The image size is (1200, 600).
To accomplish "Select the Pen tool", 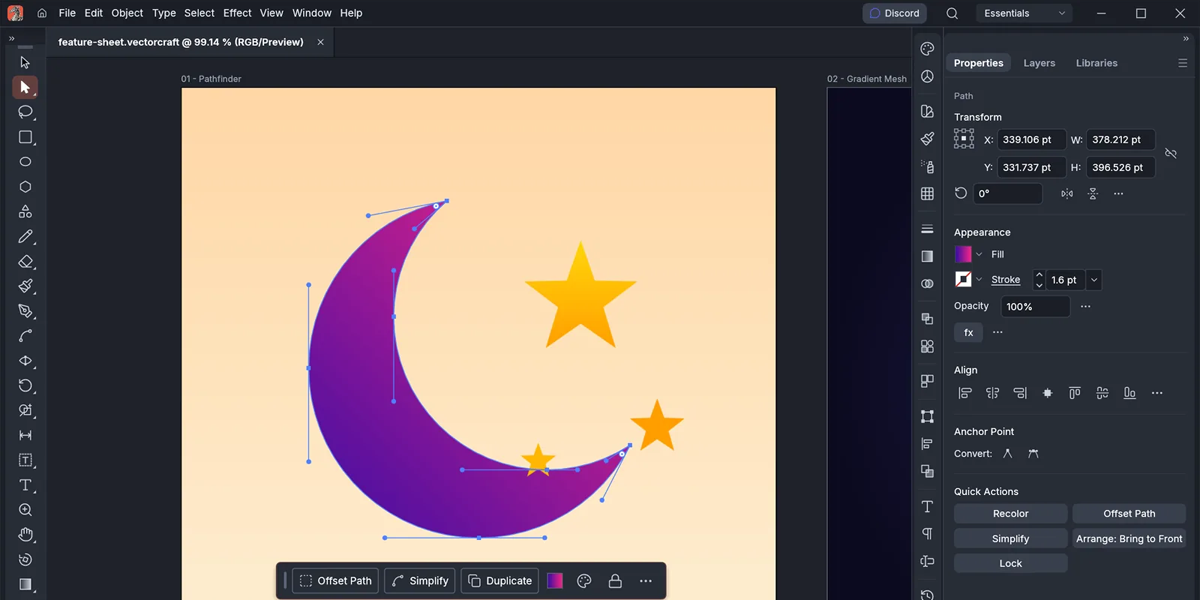I will click(x=25, y=311).
